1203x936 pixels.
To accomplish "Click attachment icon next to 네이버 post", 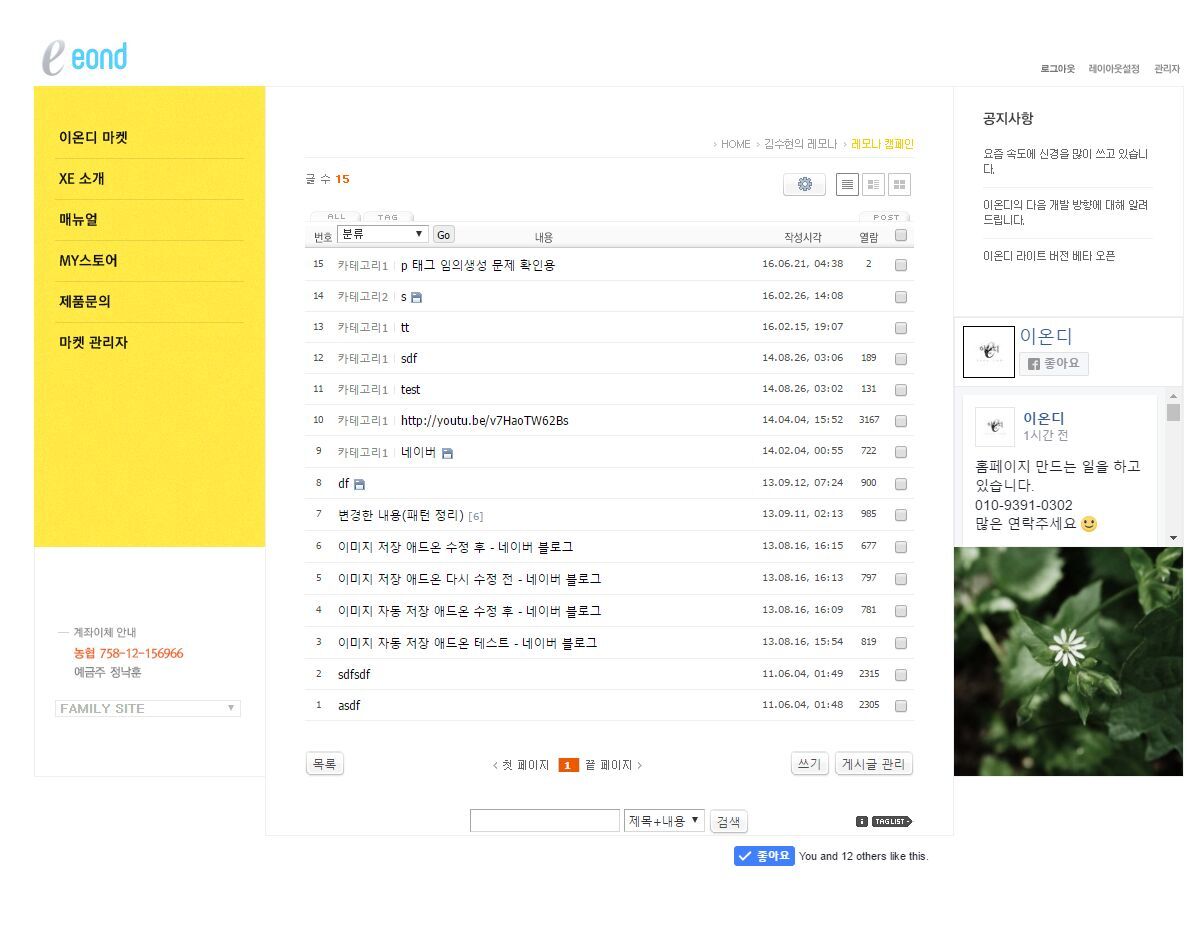I will pyautogui.click(x=447, y=453).
